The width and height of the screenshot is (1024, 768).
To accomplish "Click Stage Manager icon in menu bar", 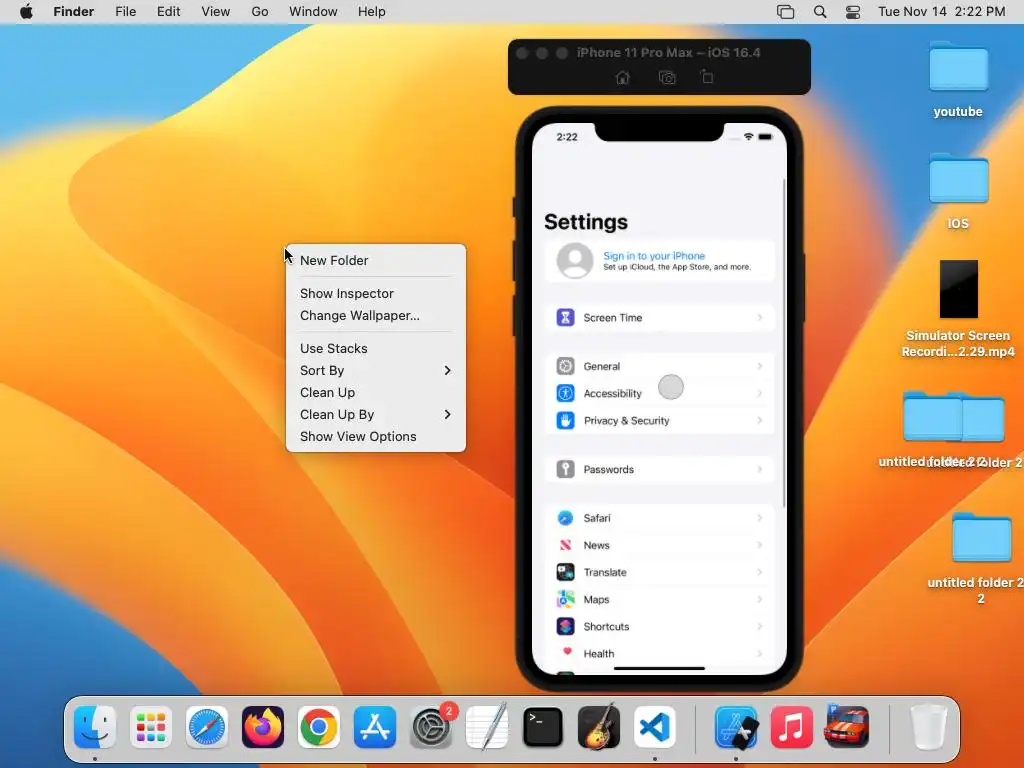I will pyautogui.click(x=786, y=12).
